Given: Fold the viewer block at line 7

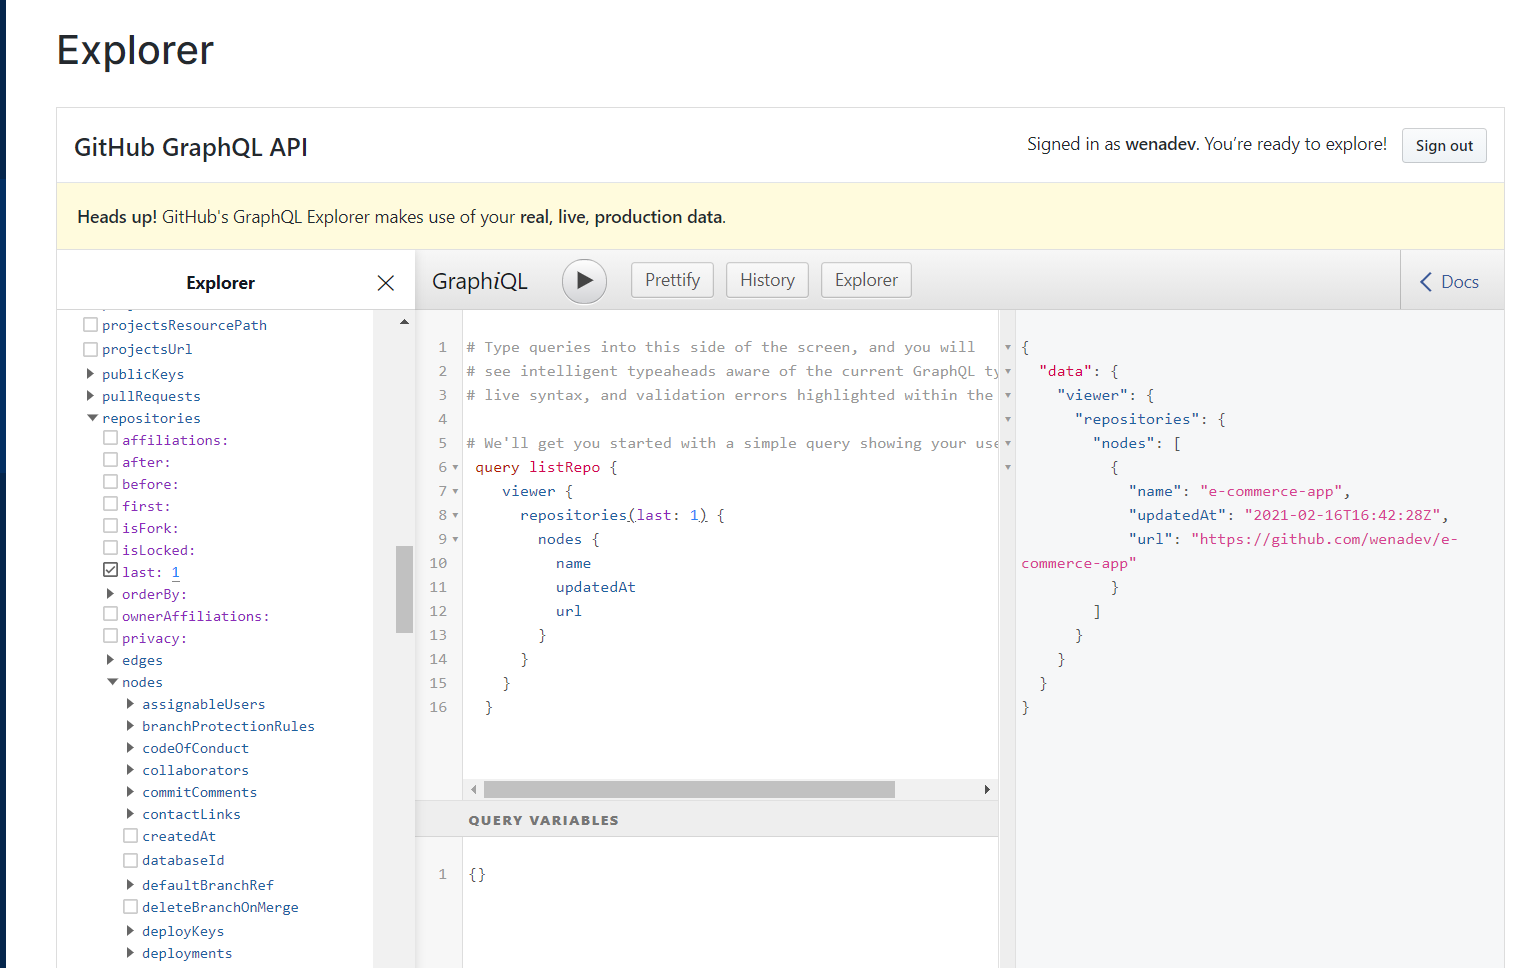Looking at the screenshot, I should click(x=455, y=492).
